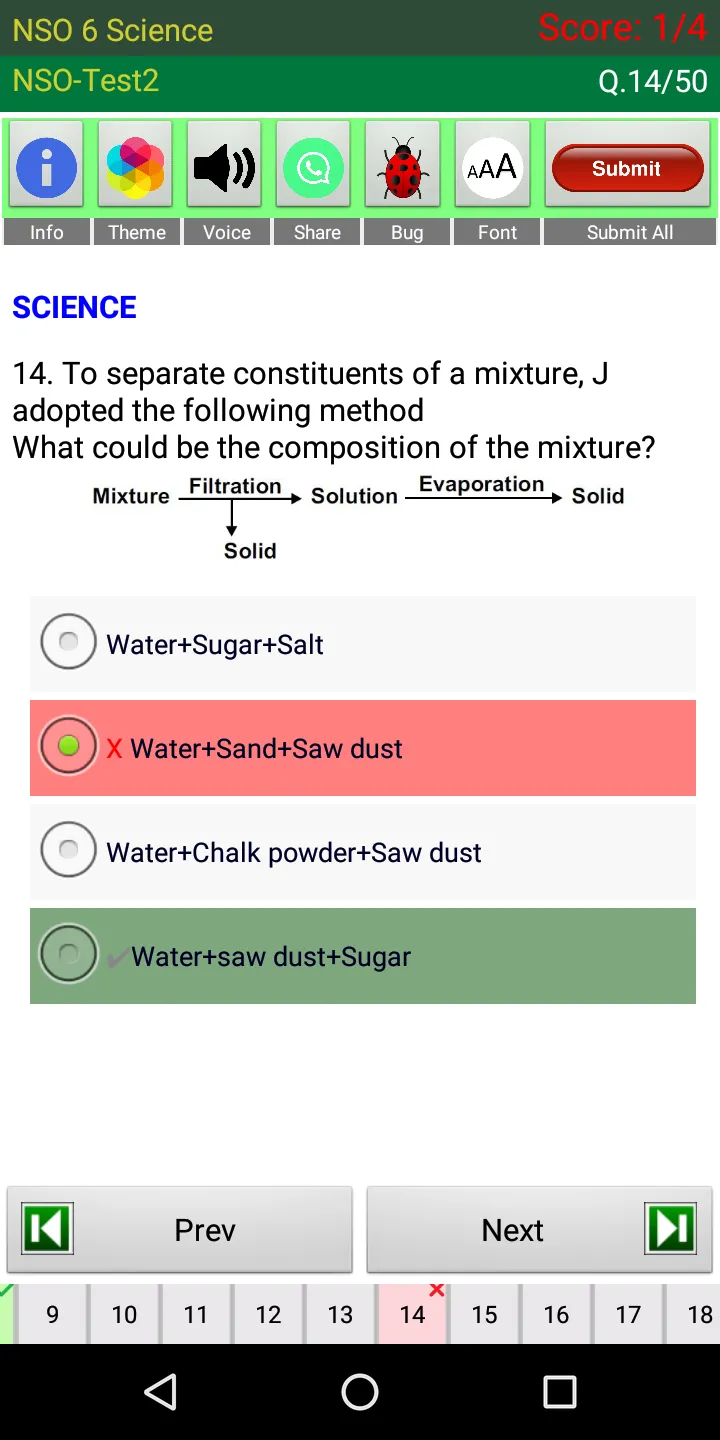Share the question via the WhatsApp icon
This screenshot has height=1440, width=720.
pos(314,167)
